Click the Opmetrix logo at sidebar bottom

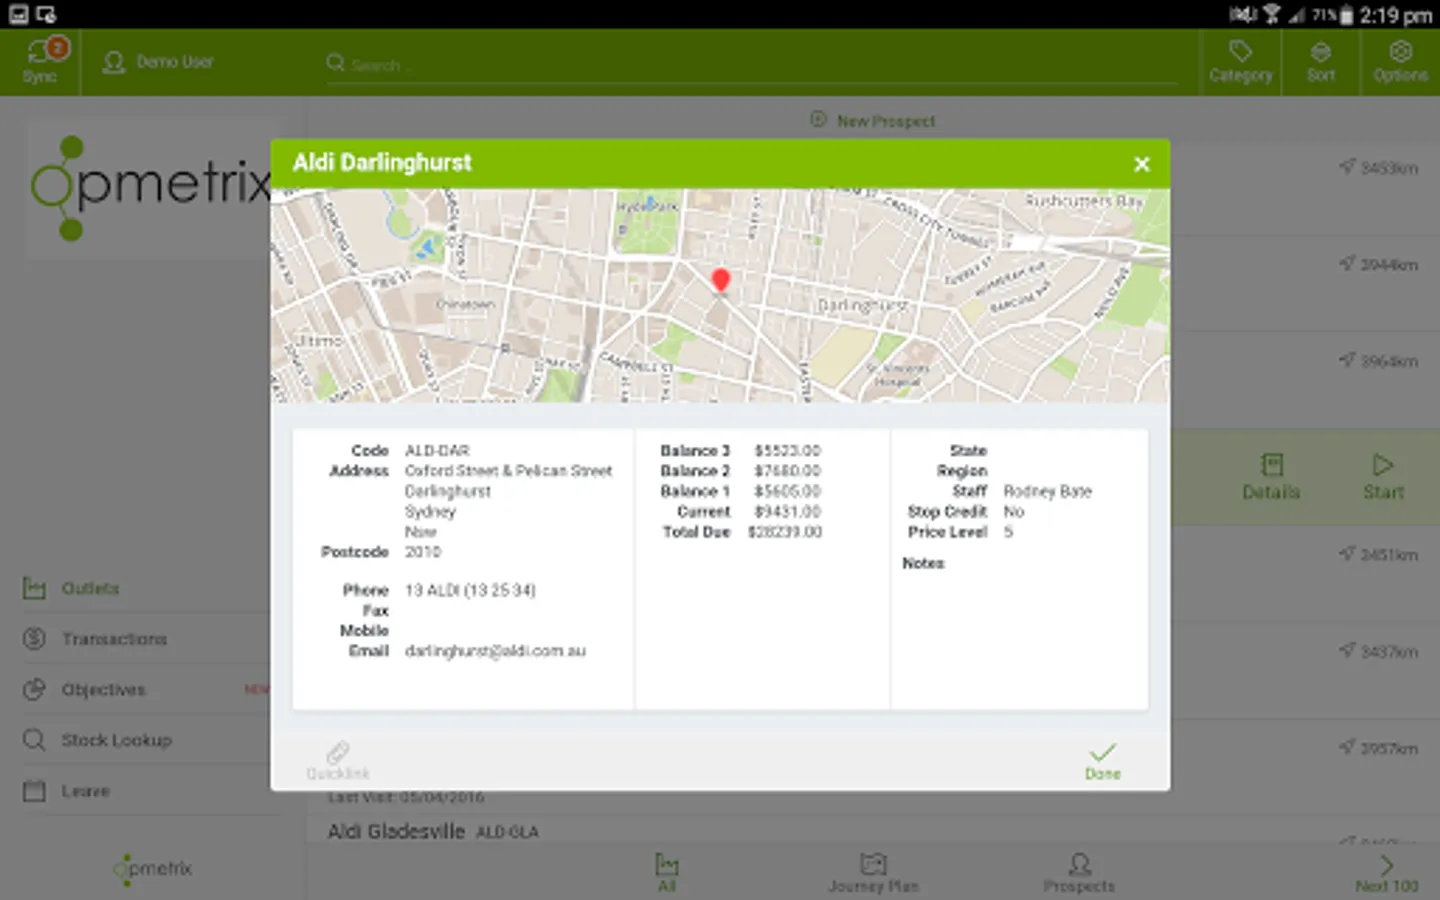pyautogui.click(x=153, y=869)
